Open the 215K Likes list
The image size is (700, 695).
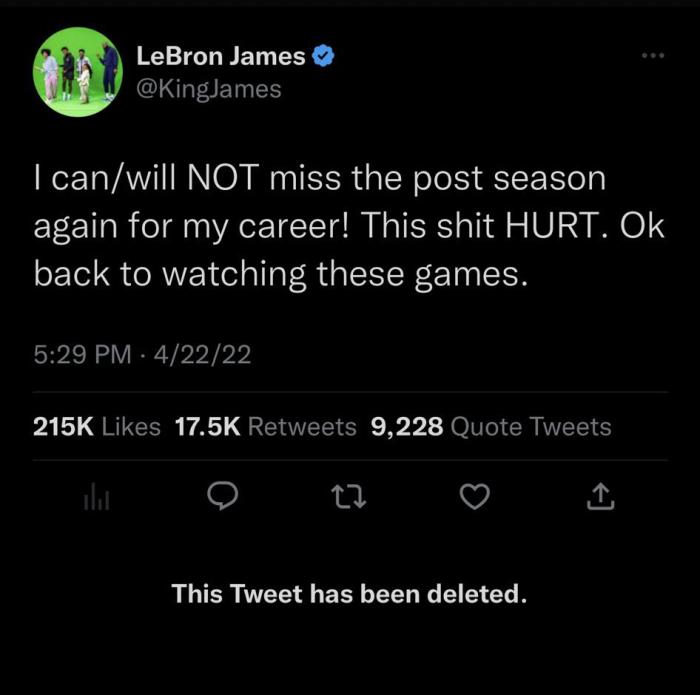[x=96, y=427]
